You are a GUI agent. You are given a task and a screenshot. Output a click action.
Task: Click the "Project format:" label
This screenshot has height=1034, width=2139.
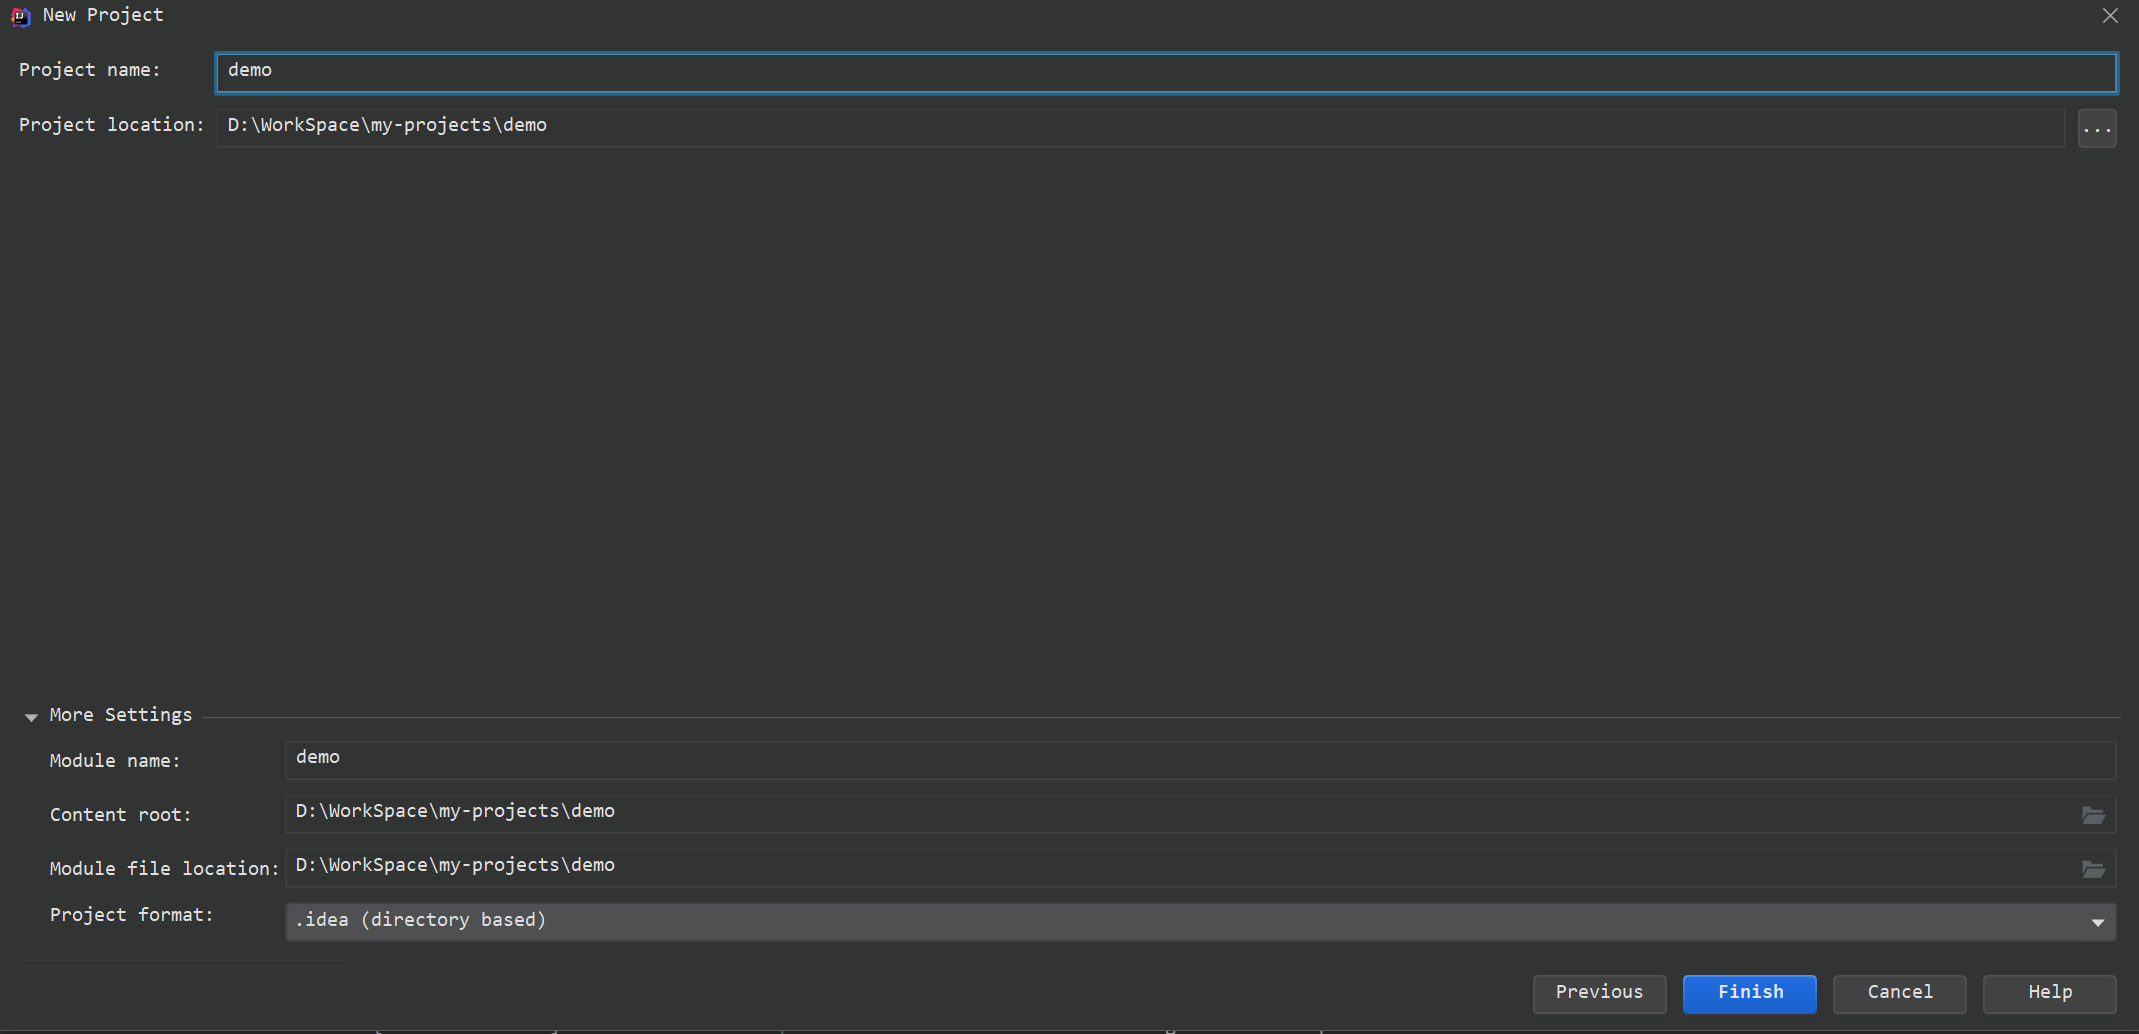(131, 915)
